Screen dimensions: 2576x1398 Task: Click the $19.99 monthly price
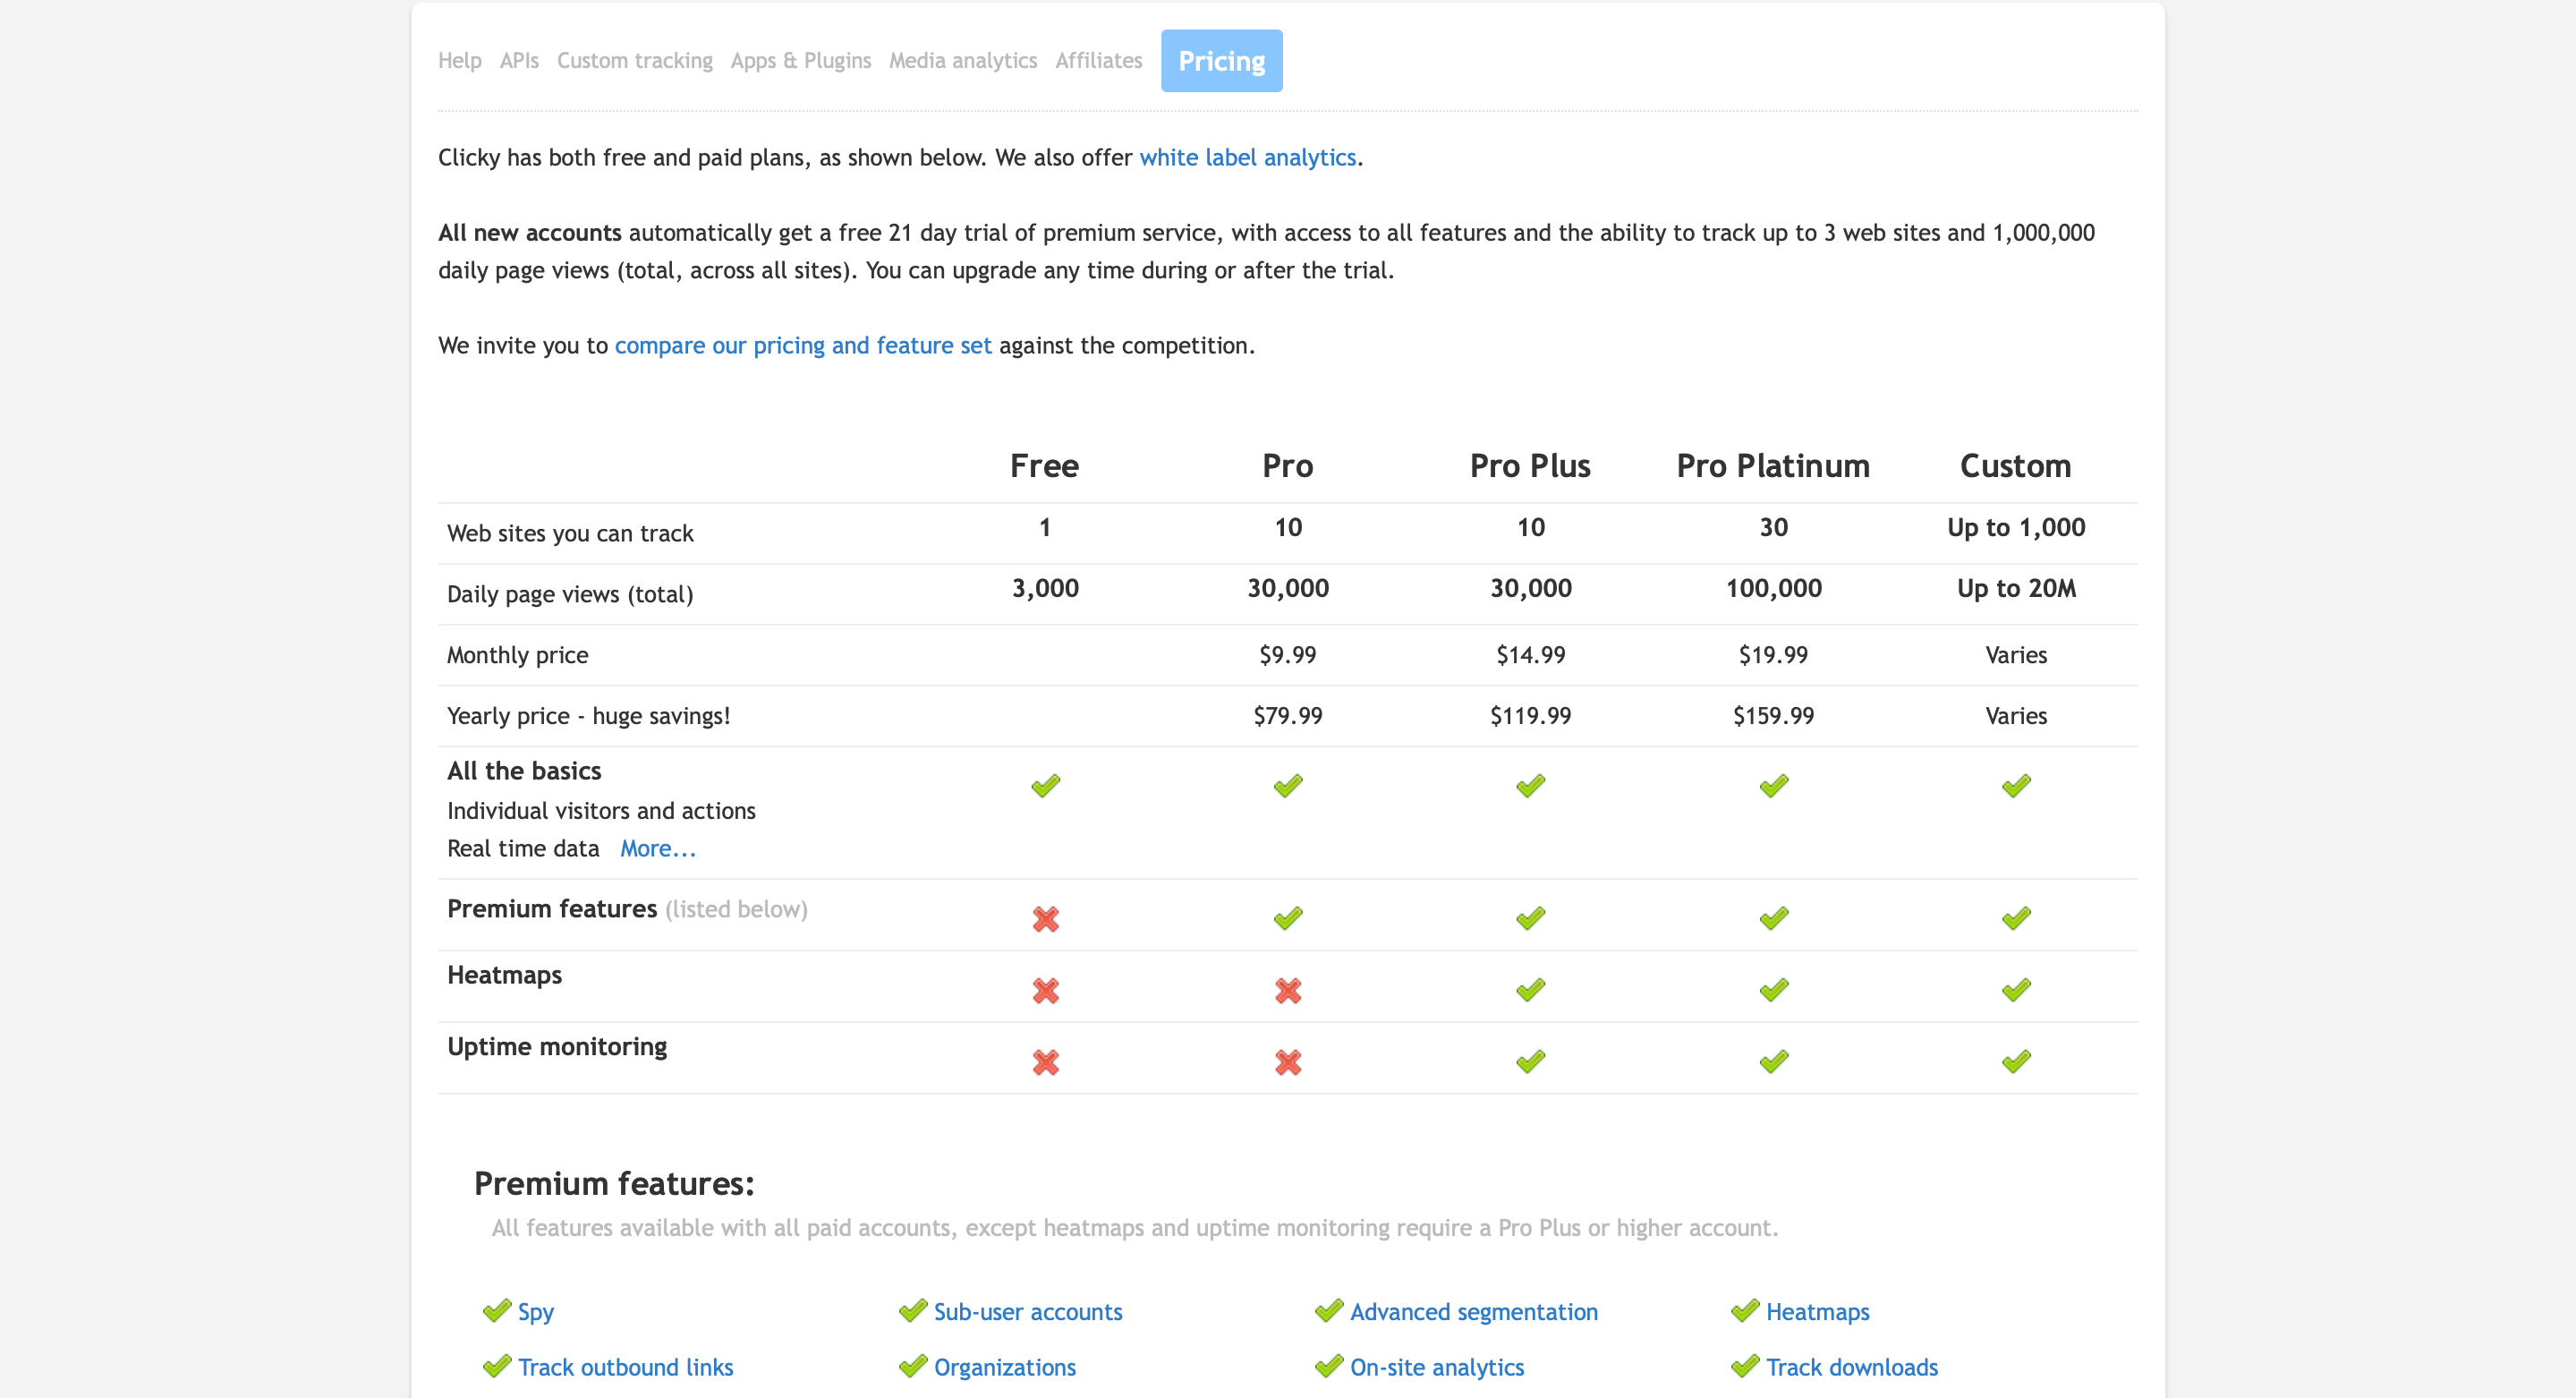pos(1773,655)
